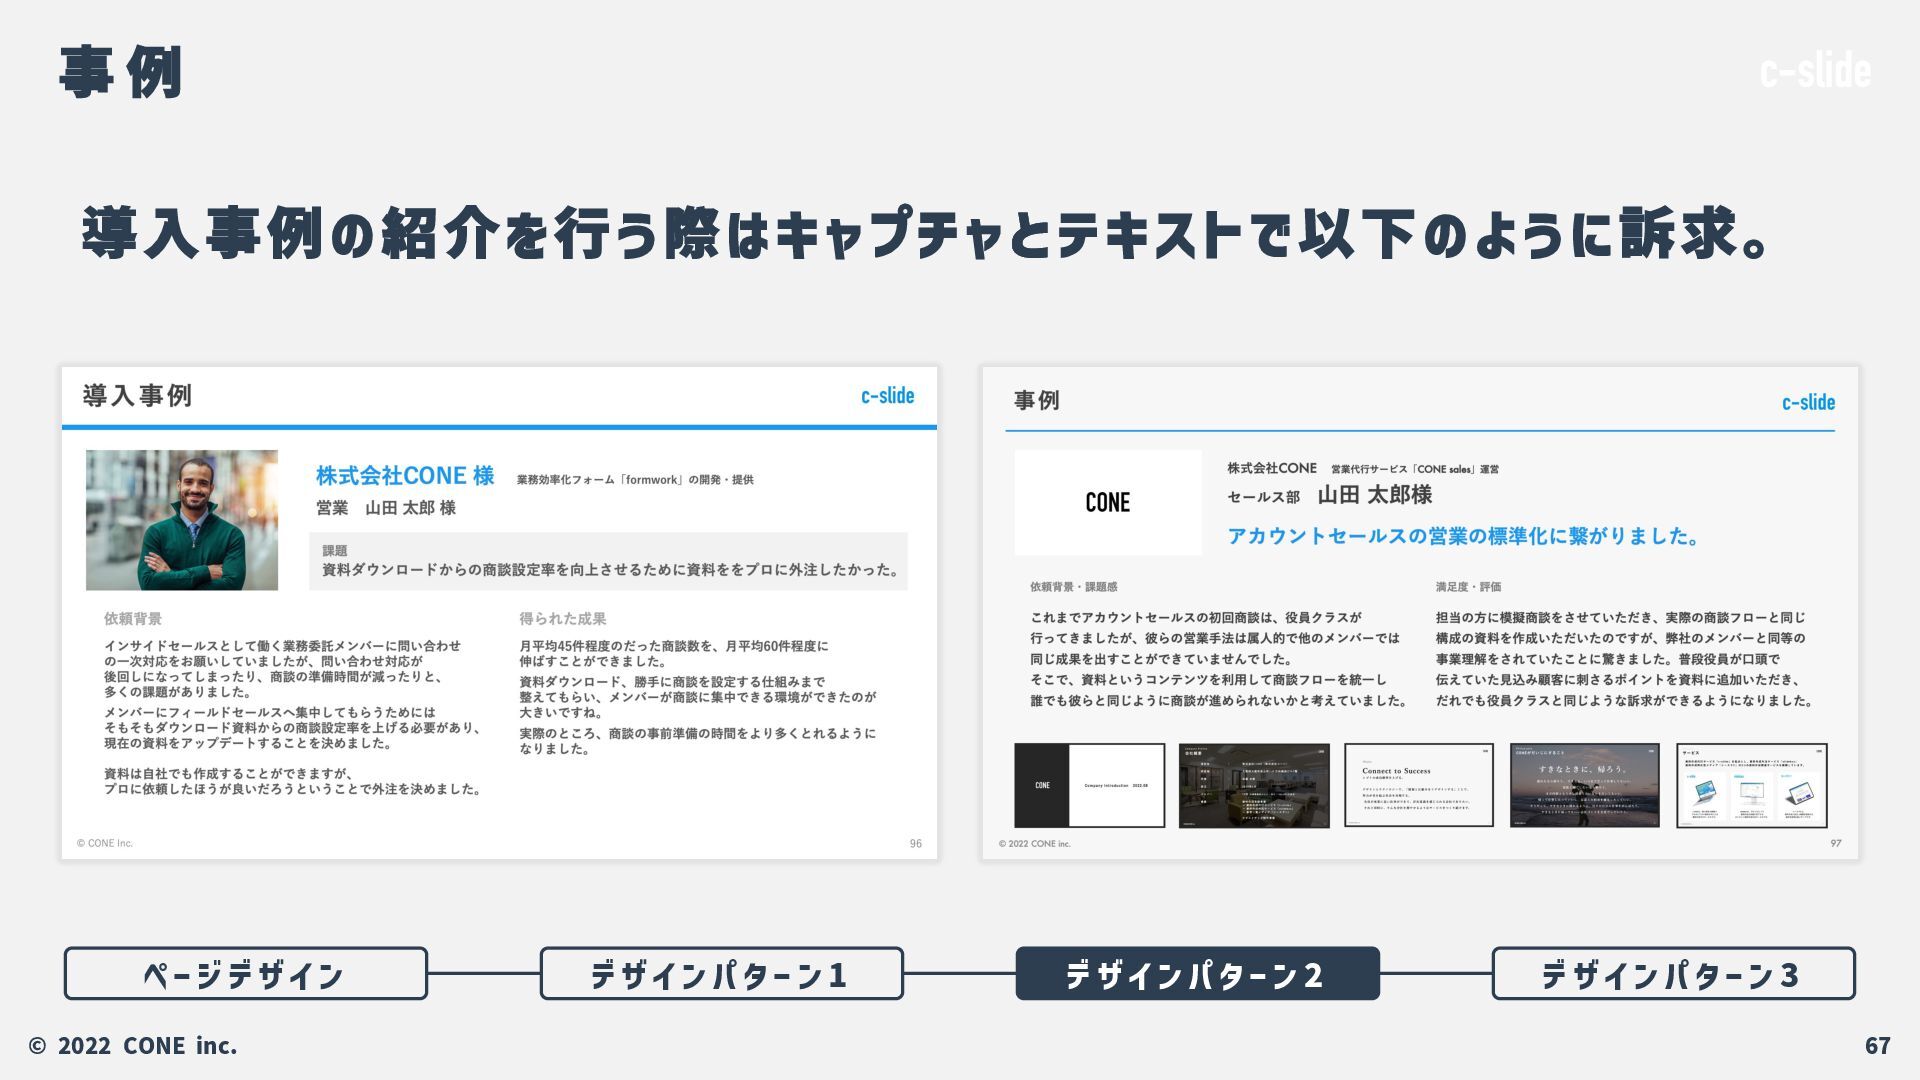Click the © 2022 CONE inc. footer
Image resolution: width=1920 pixels, height=1080 pixels.
pyautogui.click(x=133, y=1045)
